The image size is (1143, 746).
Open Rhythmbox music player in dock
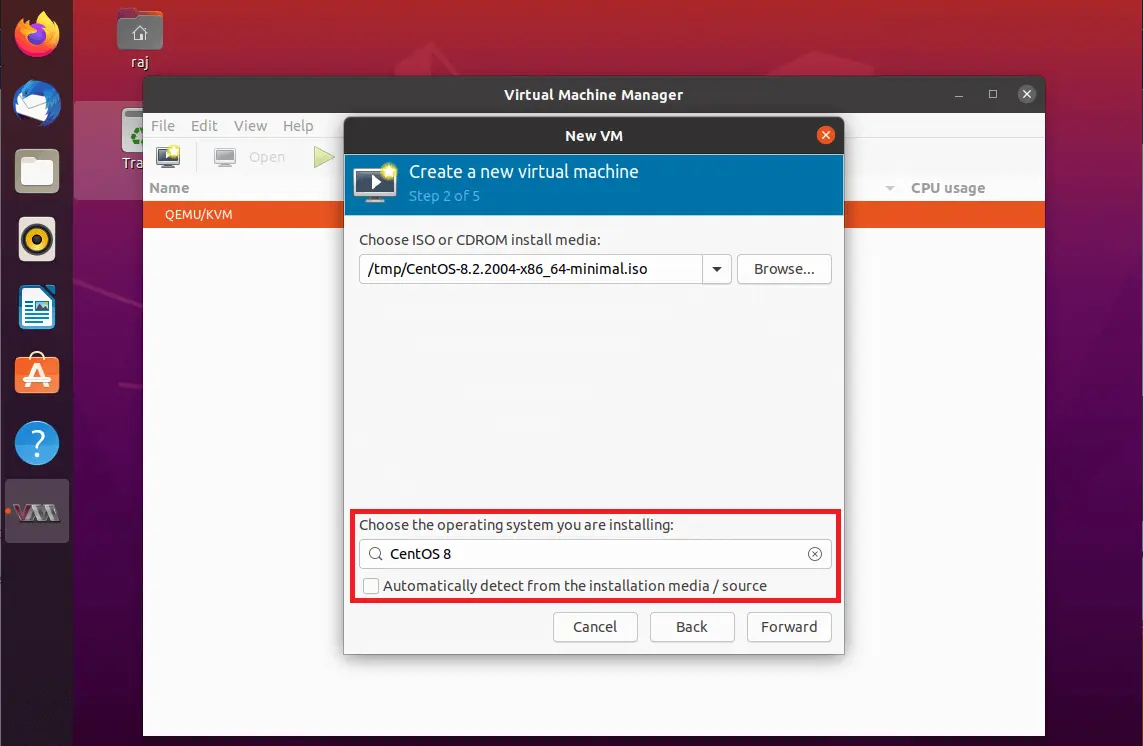pos(36,239)
